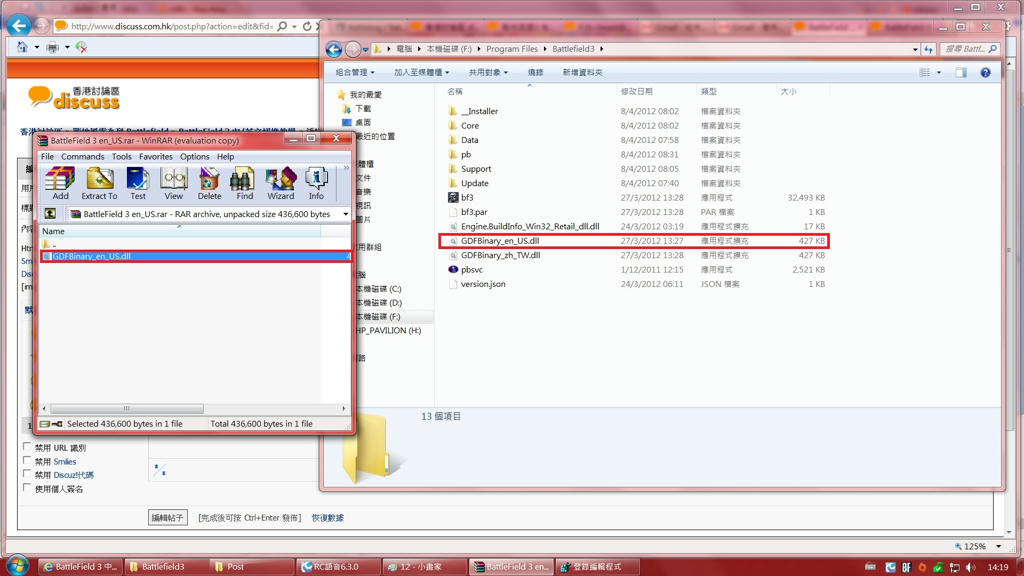
Task: Open Explorer help with the question mark icon
Action: pos(985,72)
